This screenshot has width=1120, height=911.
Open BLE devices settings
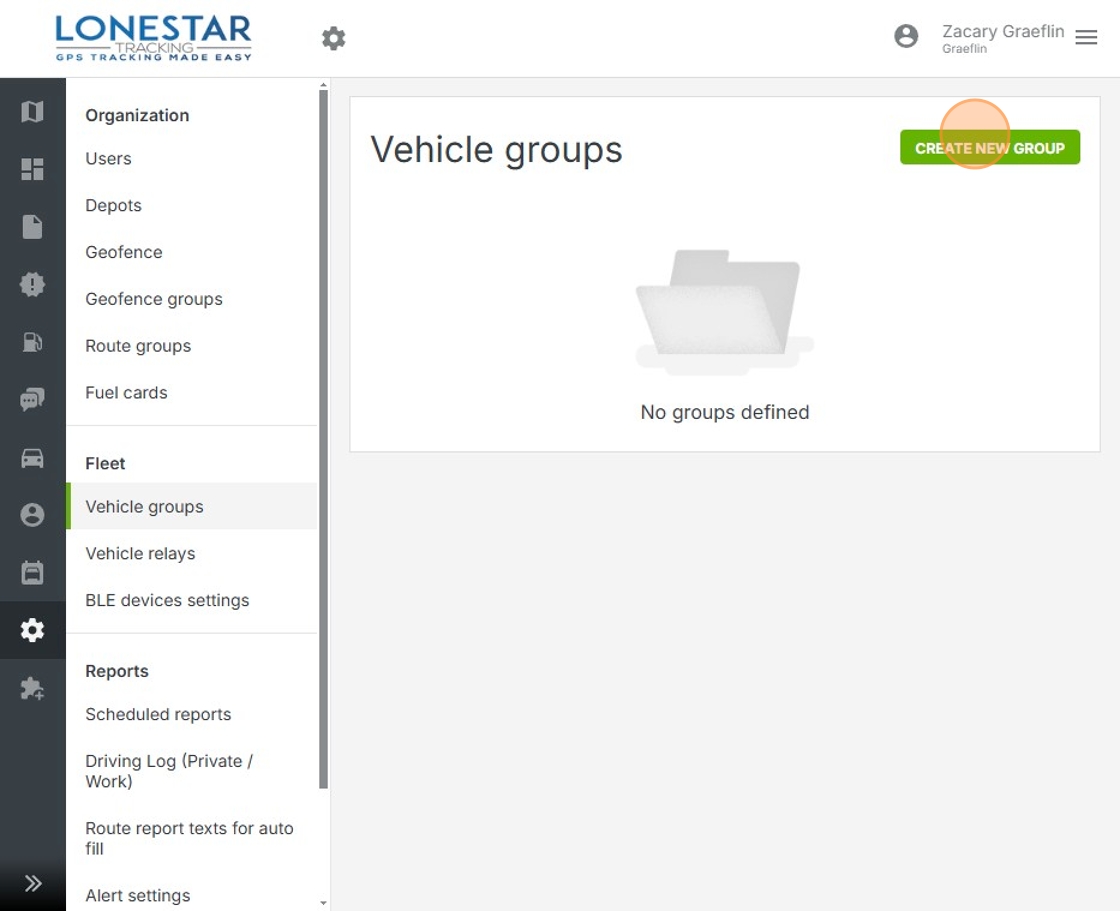pyautogui.click(x=167, y=600)
